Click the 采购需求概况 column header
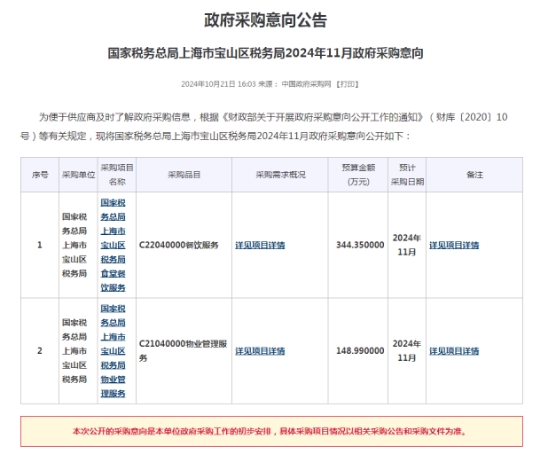 tap(280, 175)
